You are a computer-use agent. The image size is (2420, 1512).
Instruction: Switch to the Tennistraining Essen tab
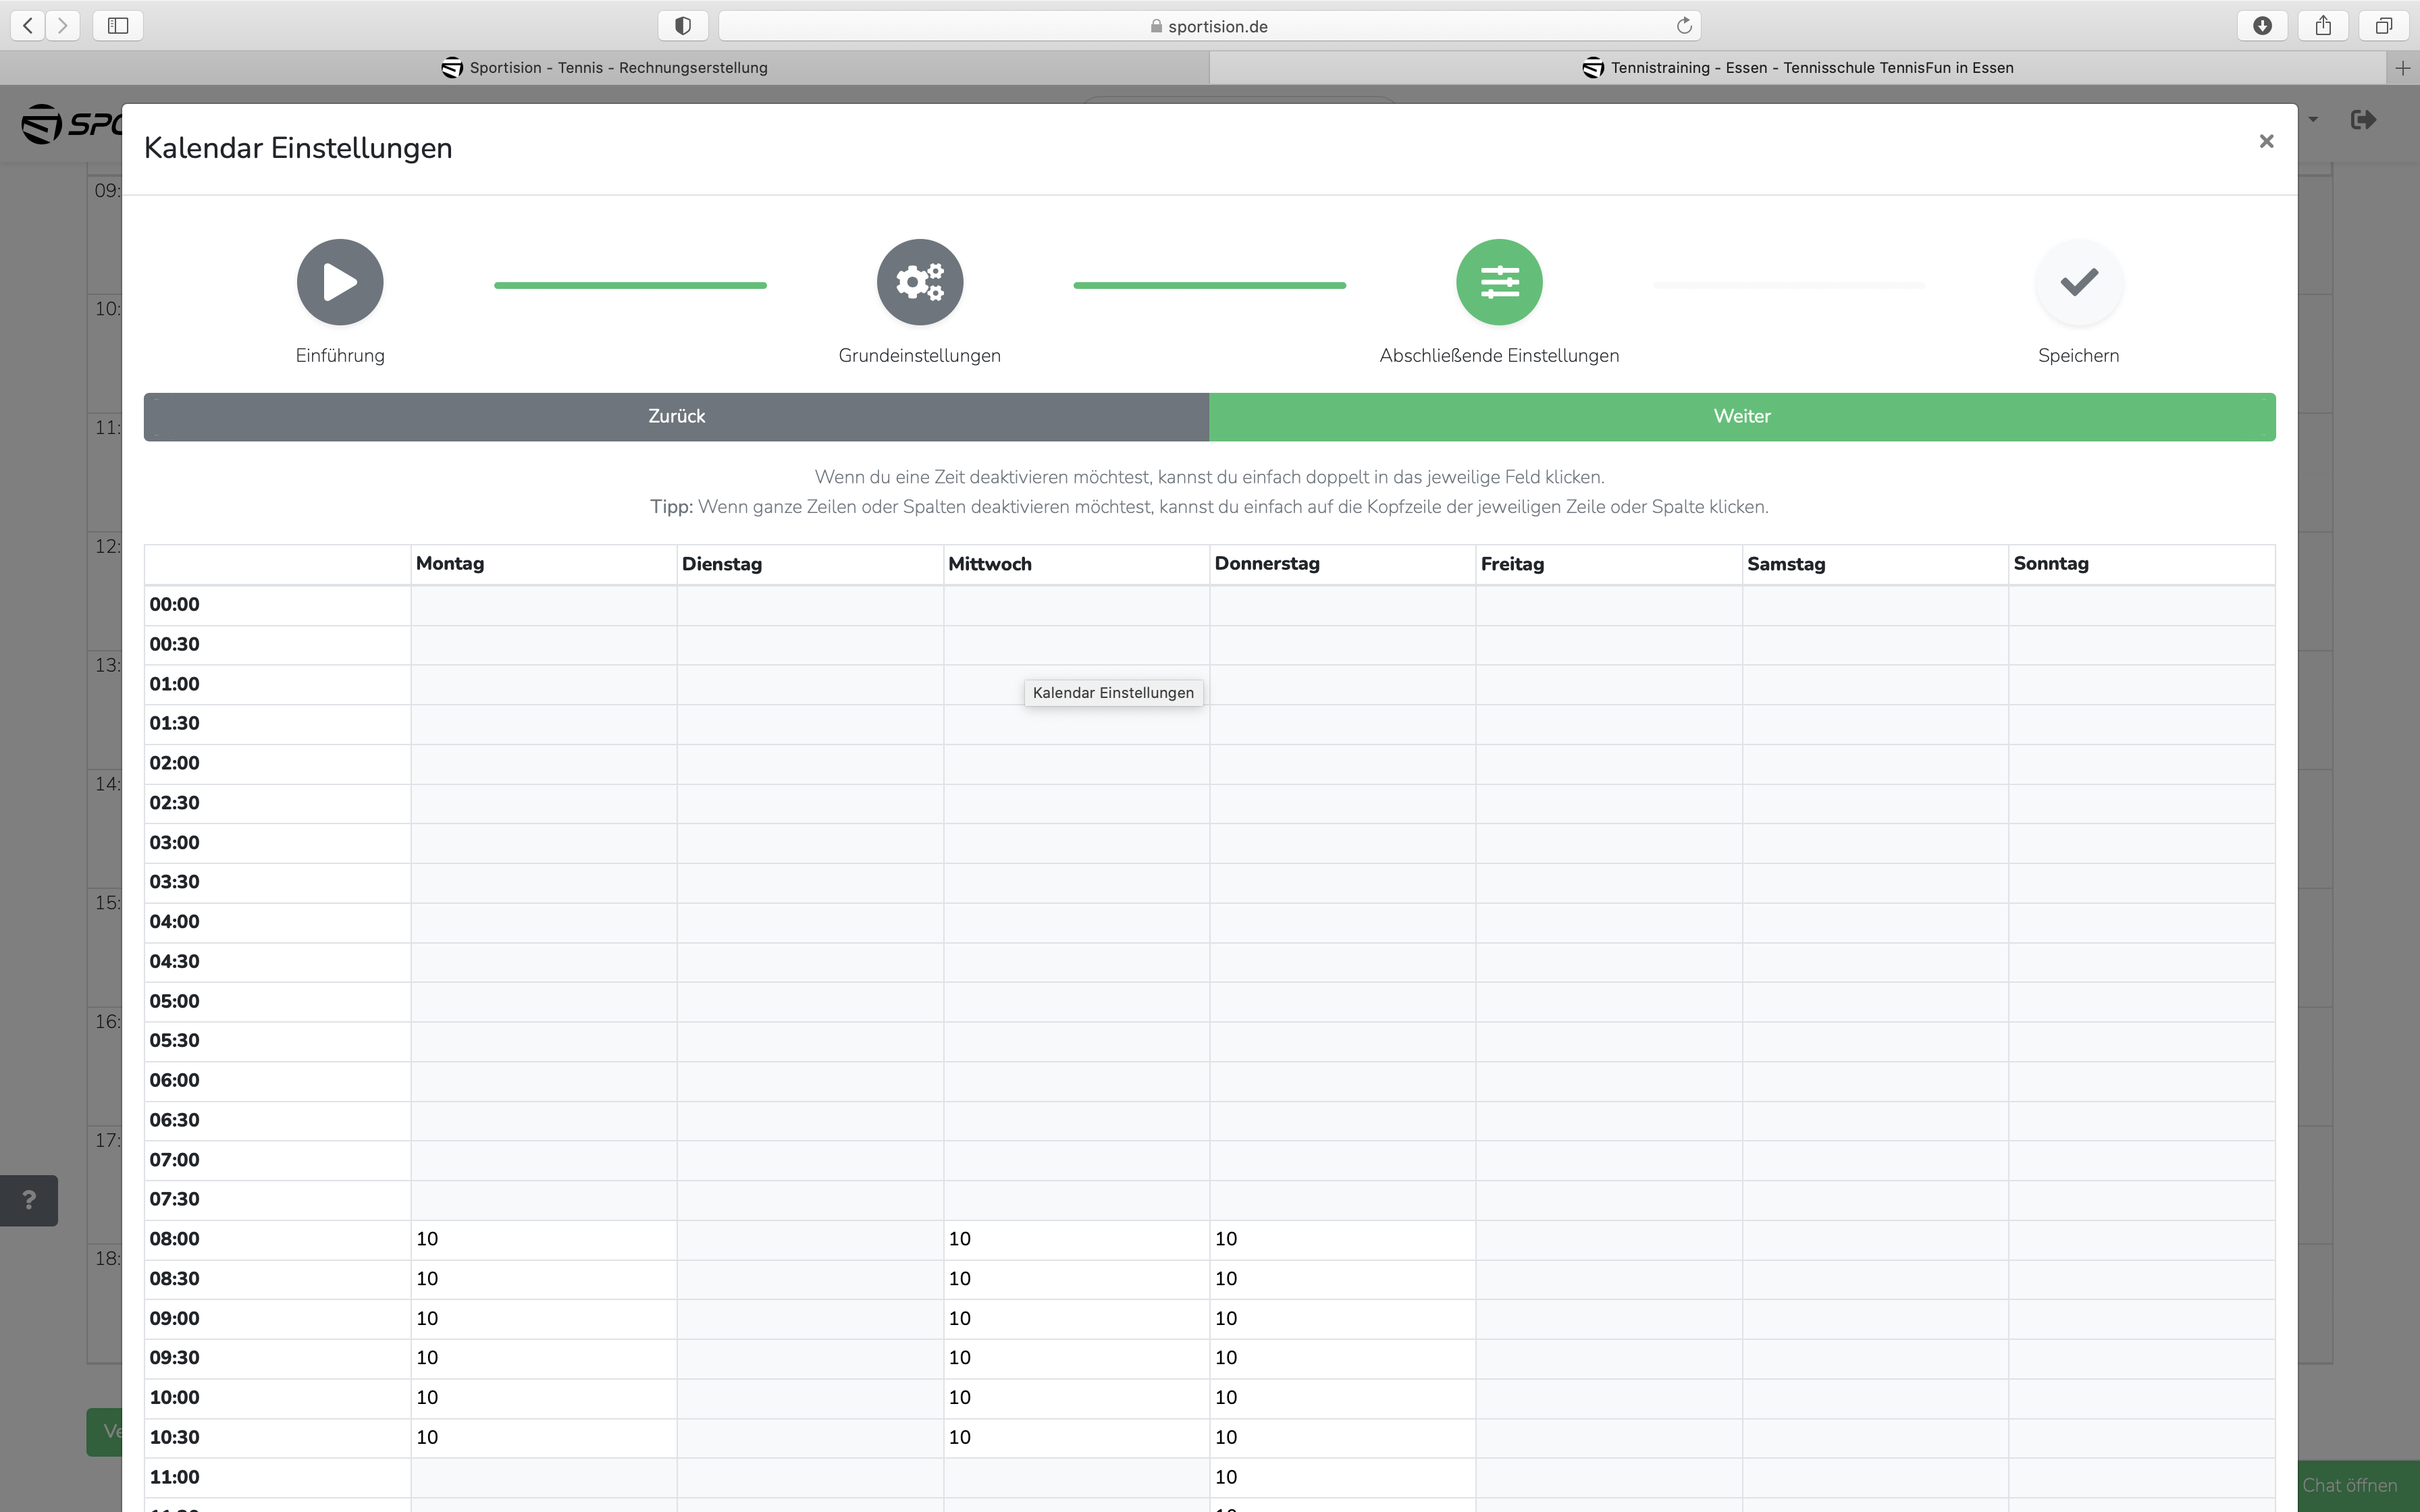(x=1798, y=68)
